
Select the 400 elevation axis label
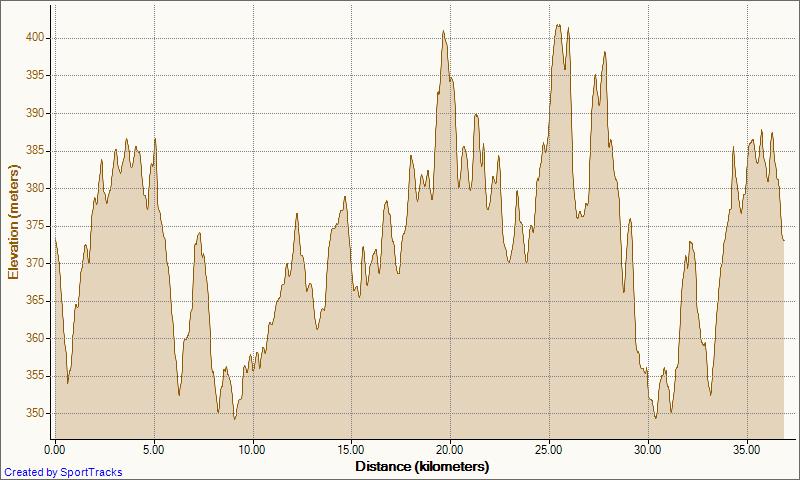point(36,38)
